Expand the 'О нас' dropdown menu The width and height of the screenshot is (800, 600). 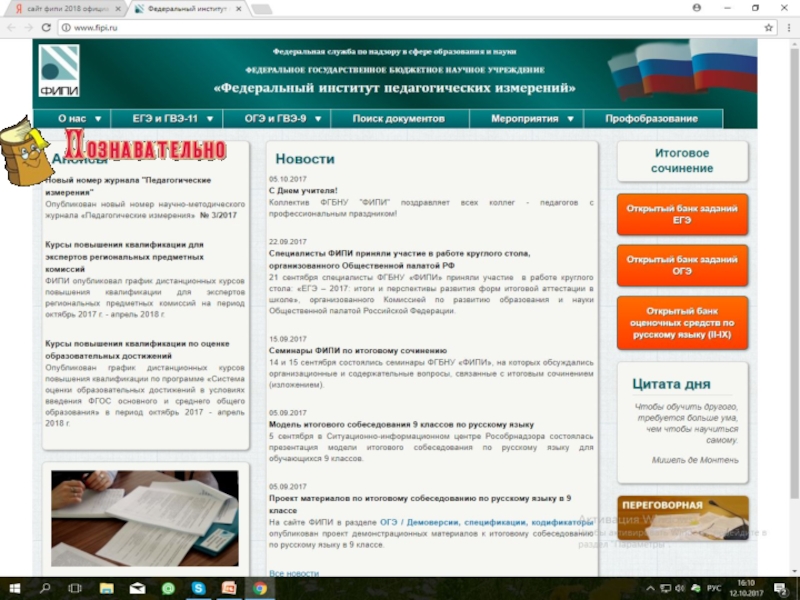(x=79, y=118)
